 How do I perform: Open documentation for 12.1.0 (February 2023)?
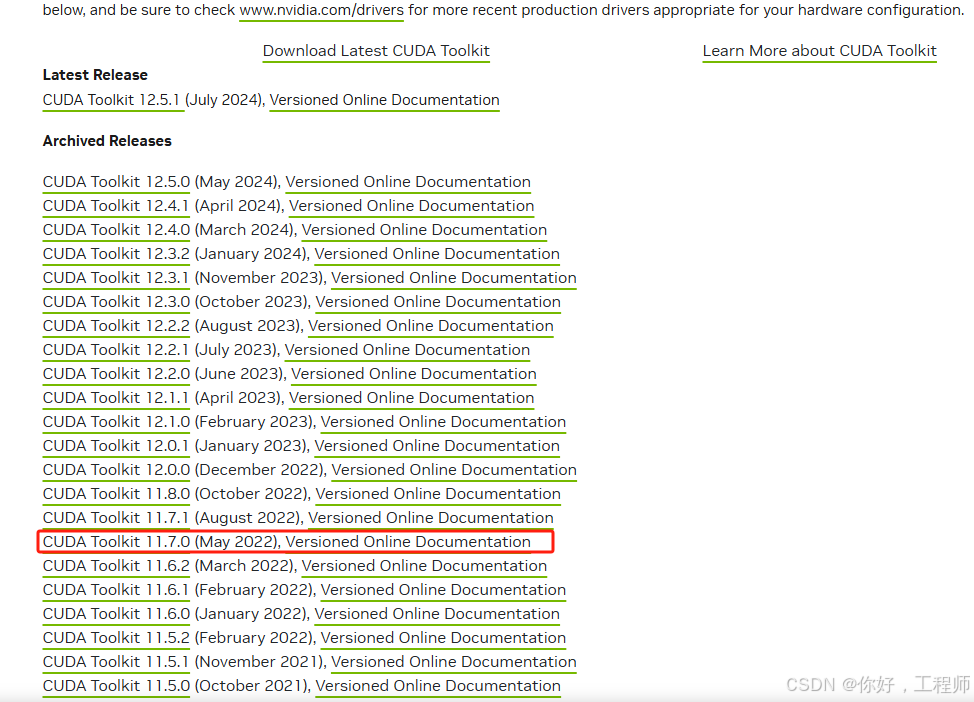(x=443, y=422)
